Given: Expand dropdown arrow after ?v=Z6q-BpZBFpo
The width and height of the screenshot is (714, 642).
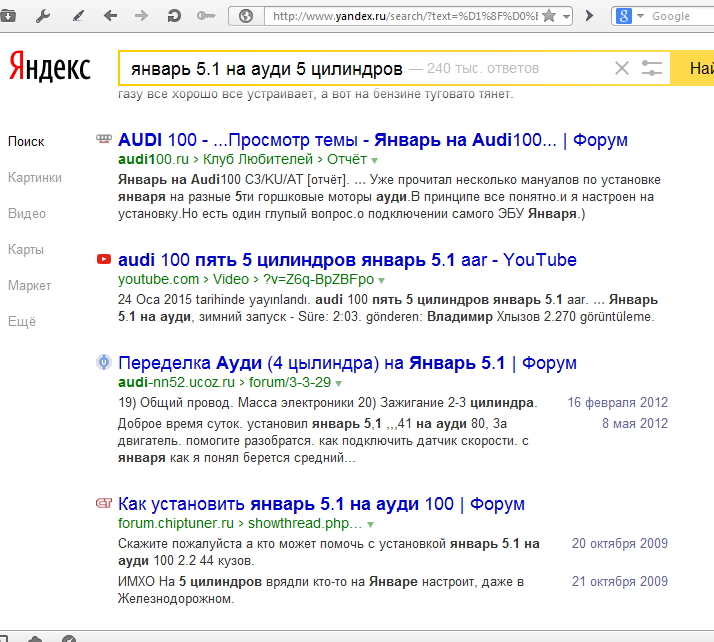Looking at the screenshot, I should 382,280.
